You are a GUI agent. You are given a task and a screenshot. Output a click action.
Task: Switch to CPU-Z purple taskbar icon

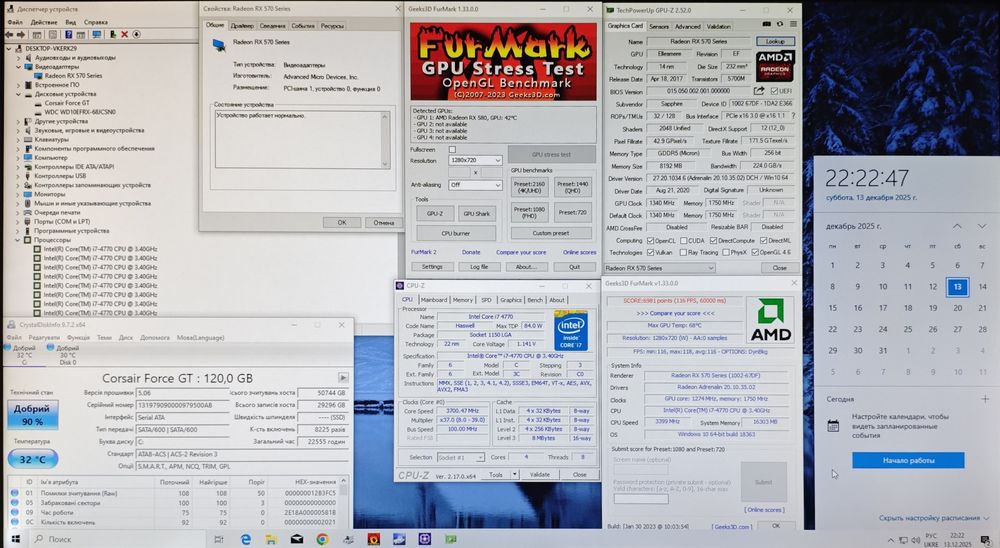(x=425, y=539)
